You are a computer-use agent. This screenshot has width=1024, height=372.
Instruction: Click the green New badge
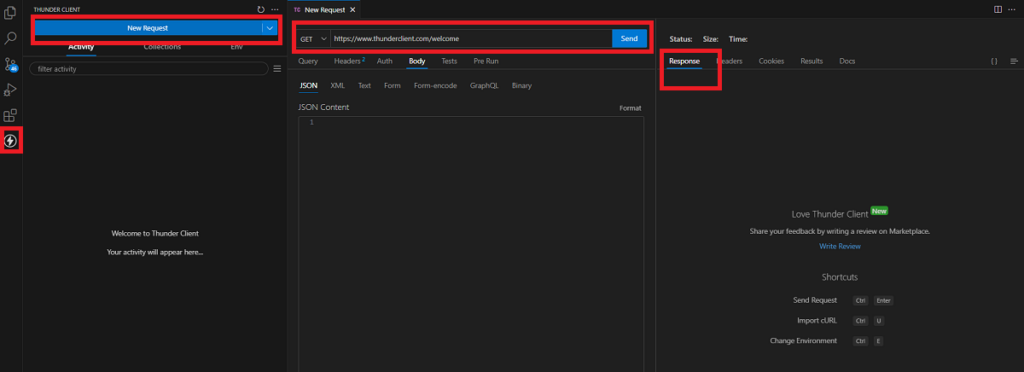(879, 211)
